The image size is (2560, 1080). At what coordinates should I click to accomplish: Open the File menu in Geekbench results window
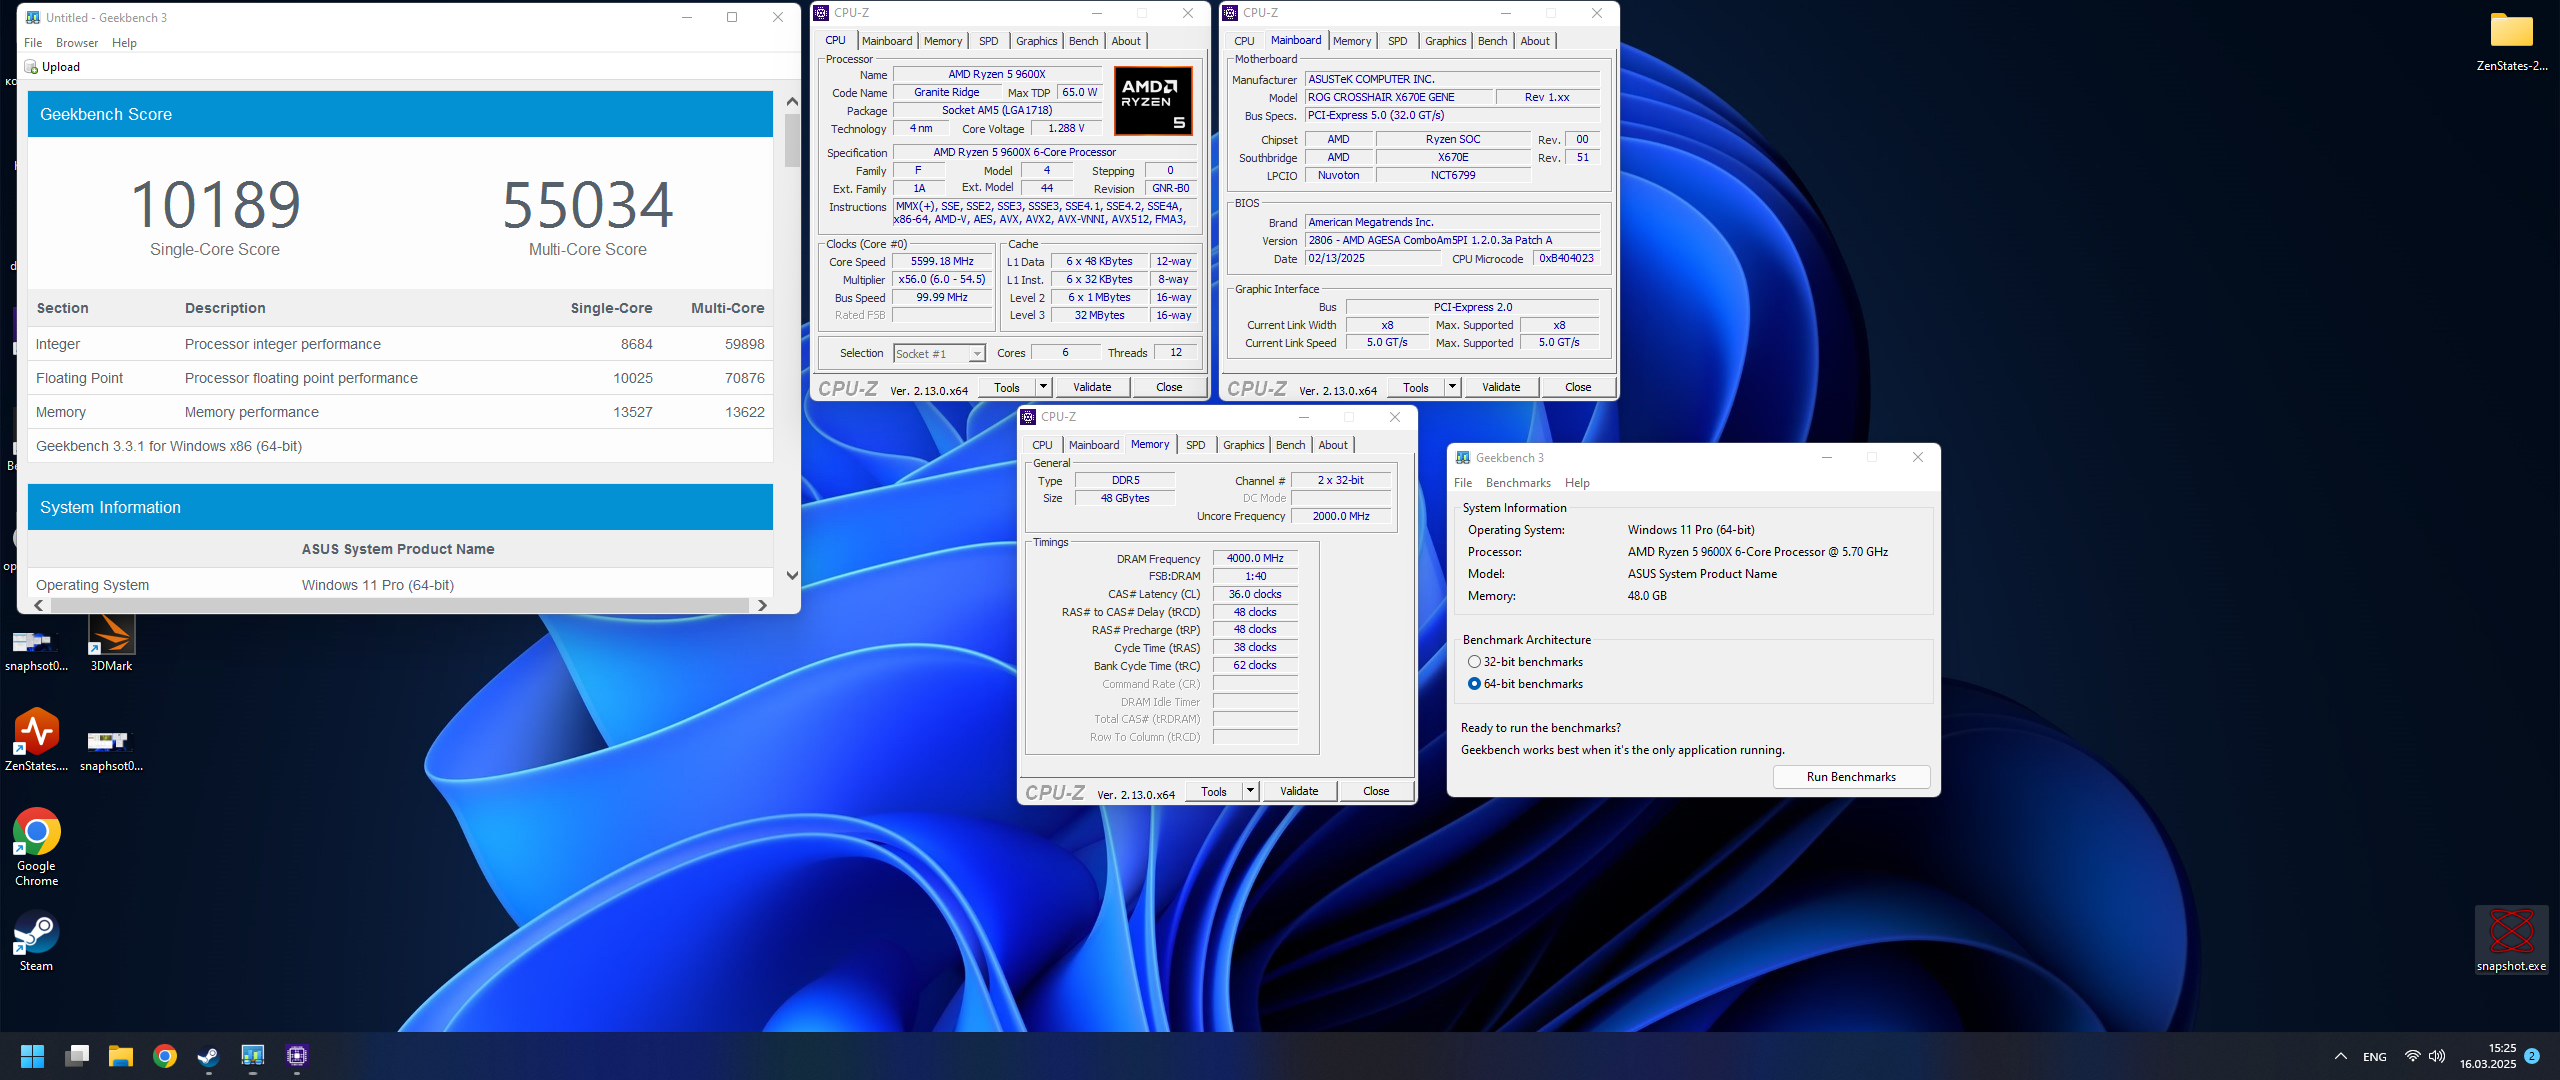click(x=33, y=43)
